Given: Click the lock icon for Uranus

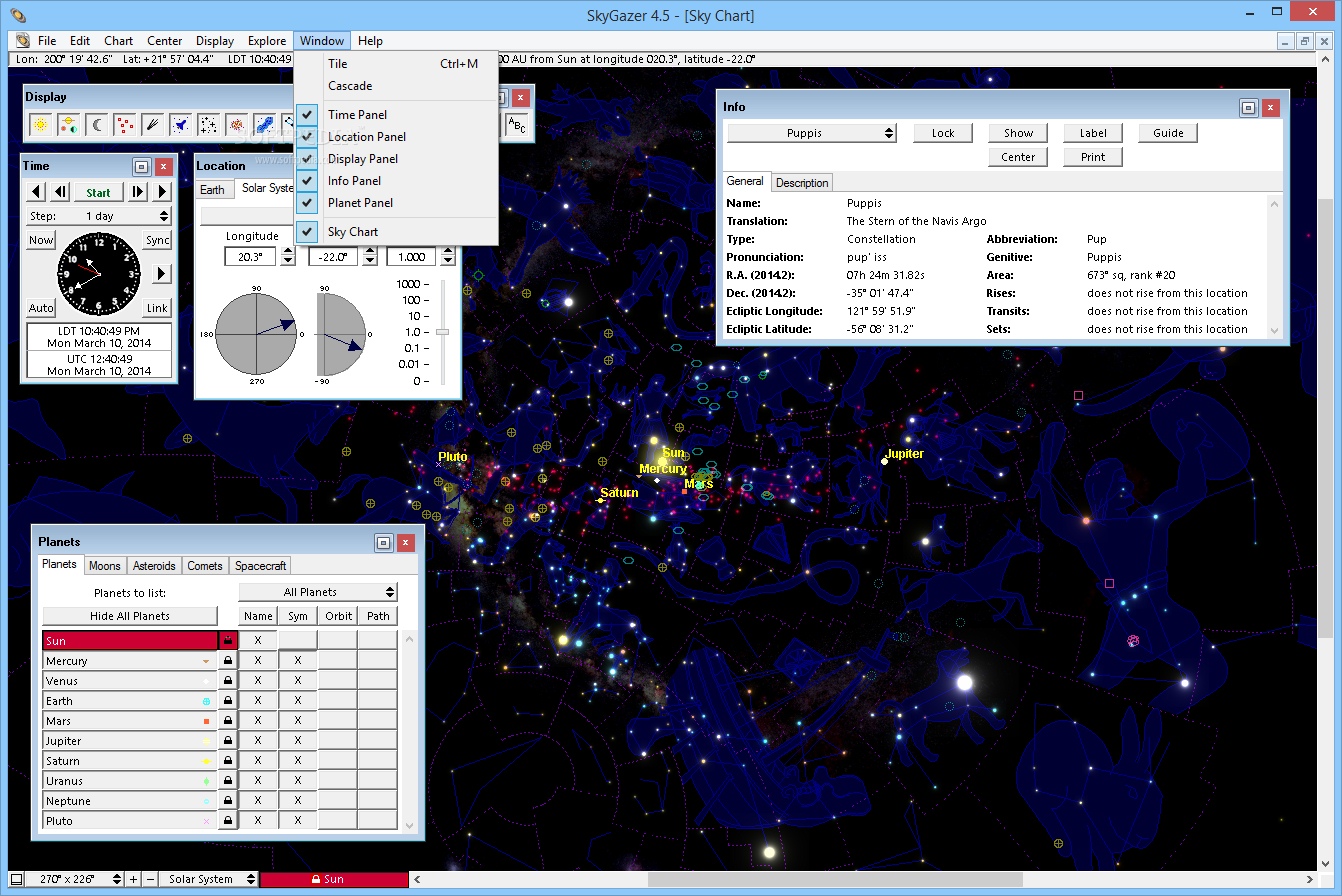Looking at the screenshot, I should [x=228, y=781].
